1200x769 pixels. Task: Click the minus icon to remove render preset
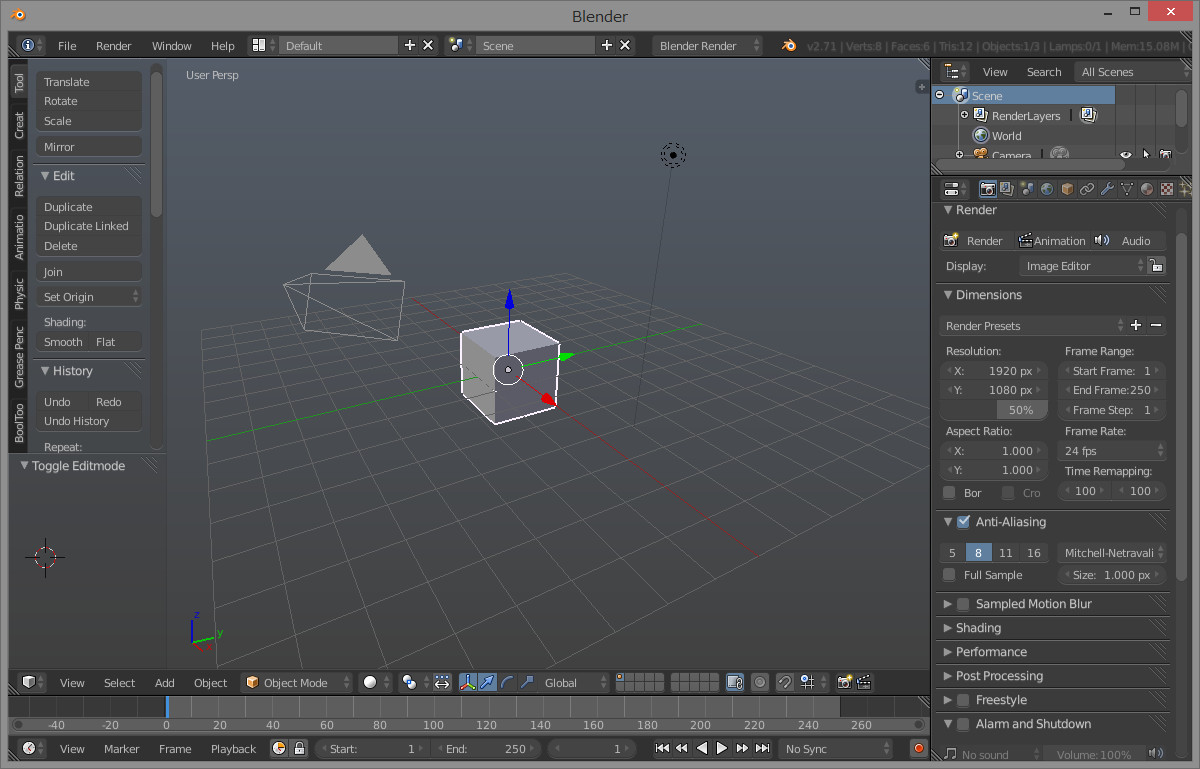point(1156,325)
